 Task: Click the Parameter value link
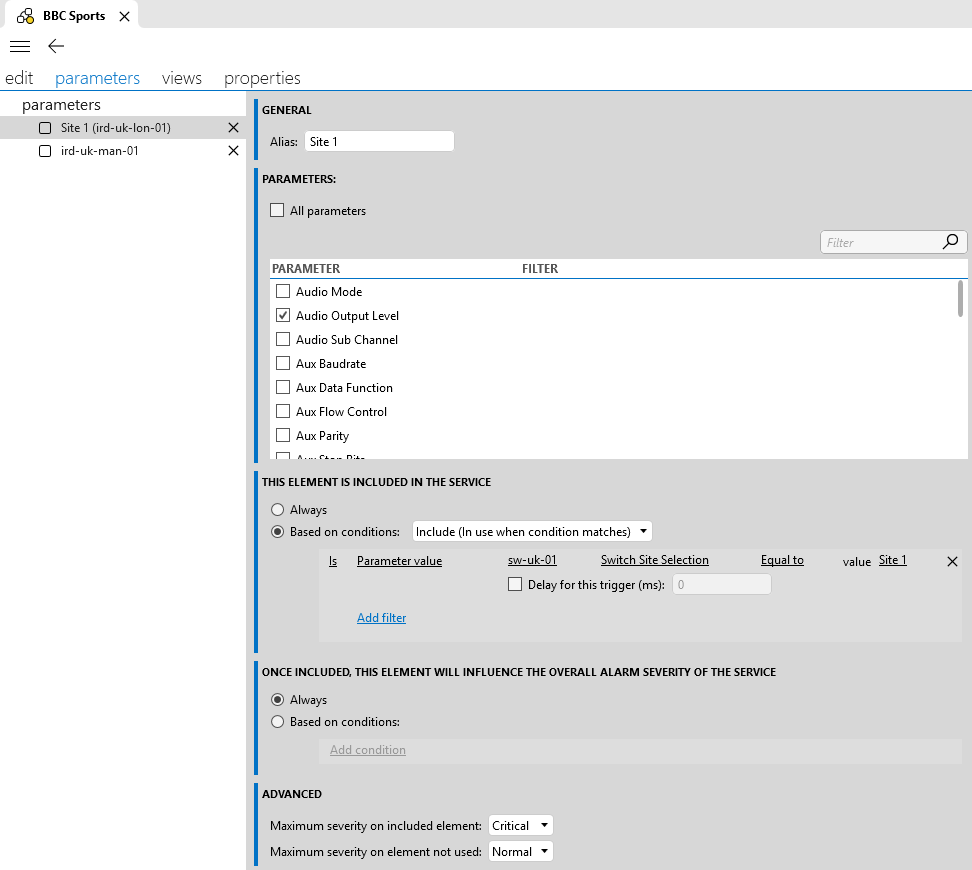pyautogui.click(x=399, y=561)
